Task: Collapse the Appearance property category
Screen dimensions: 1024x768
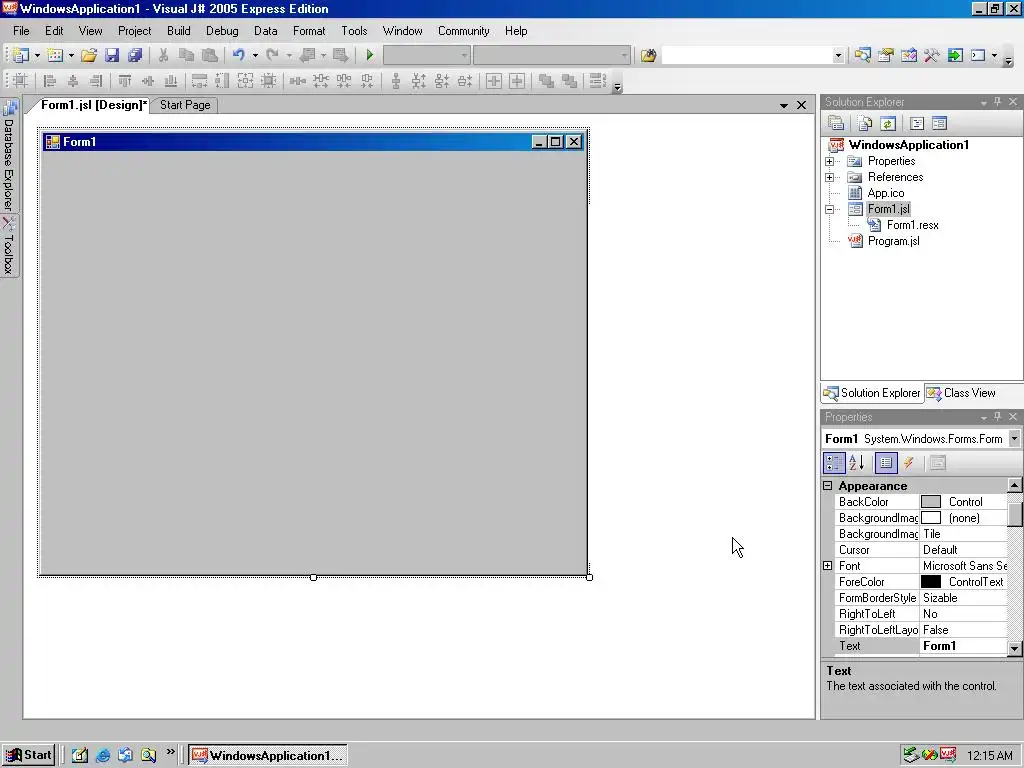Action: [827, 485]
